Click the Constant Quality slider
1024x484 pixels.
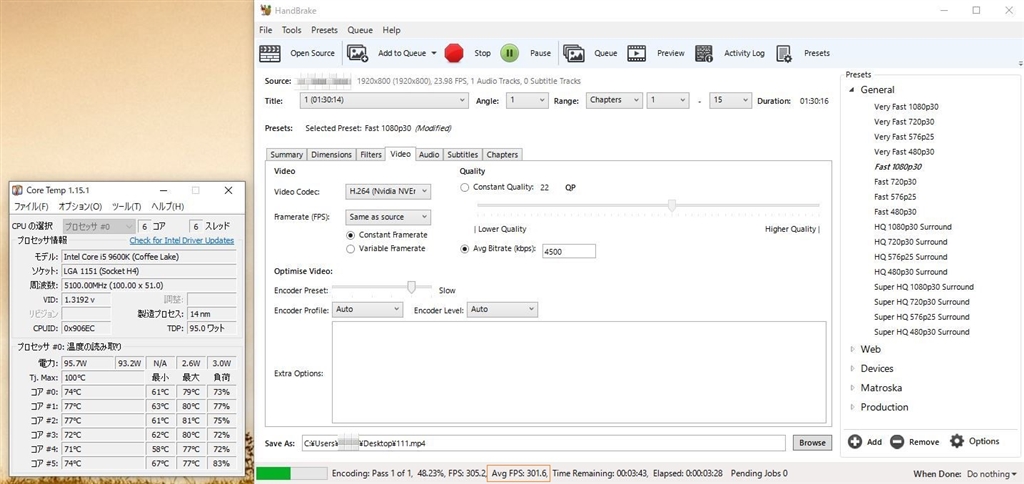point(648,206)
